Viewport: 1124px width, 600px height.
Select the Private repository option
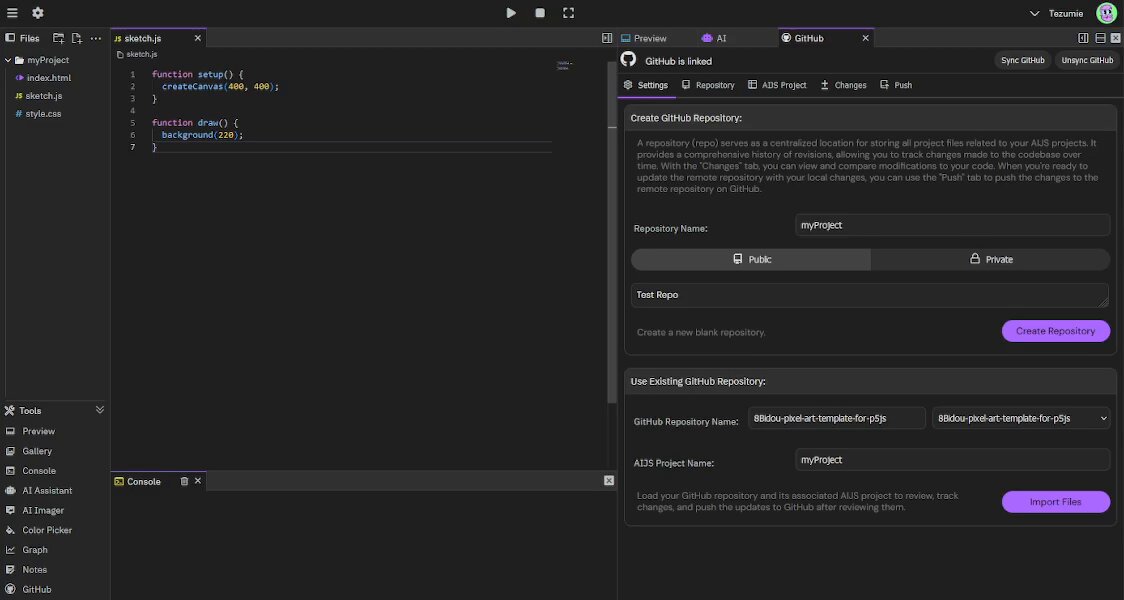tap(991, 259)
